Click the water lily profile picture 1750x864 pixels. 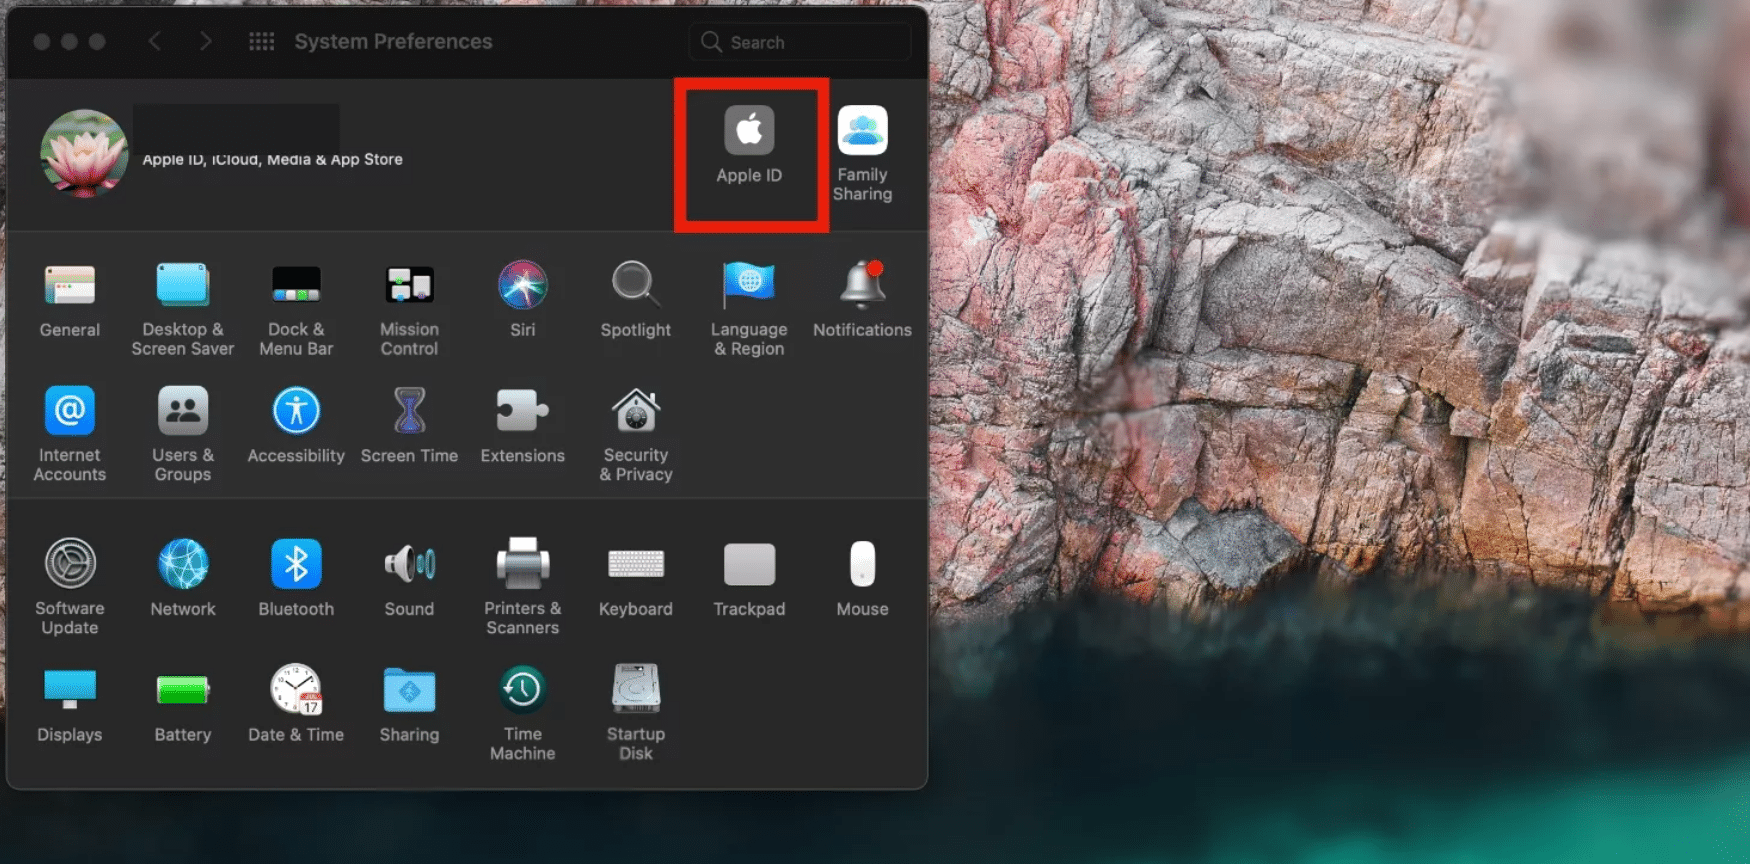point(84,154)
